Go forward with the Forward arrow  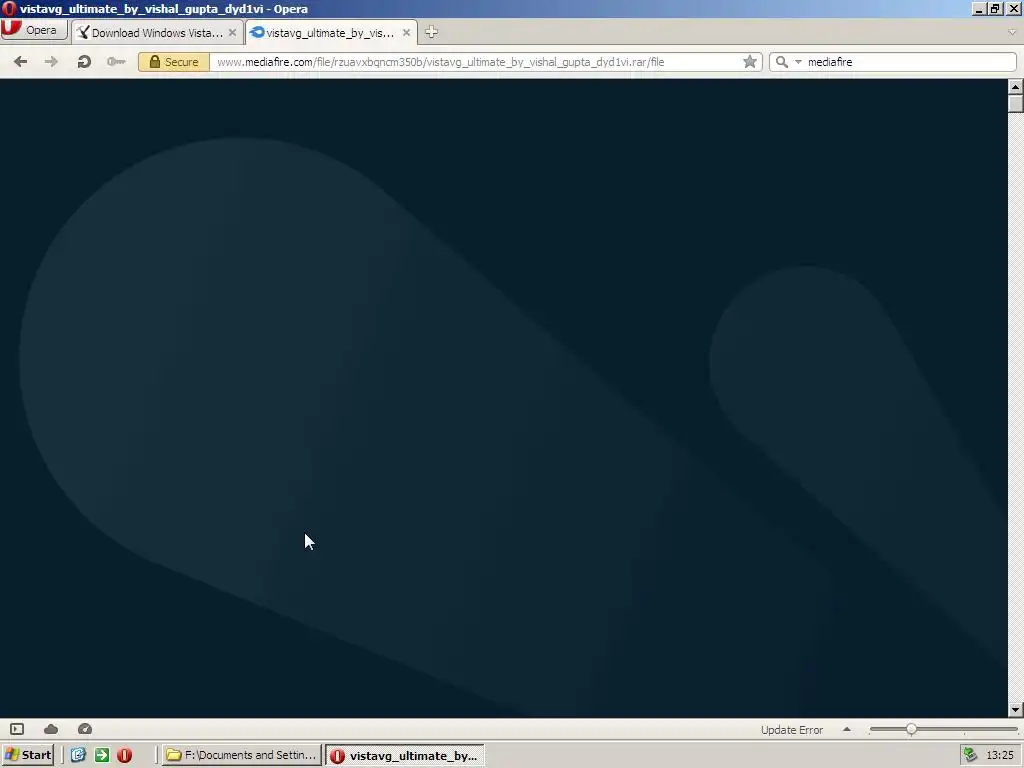(51, 61)
